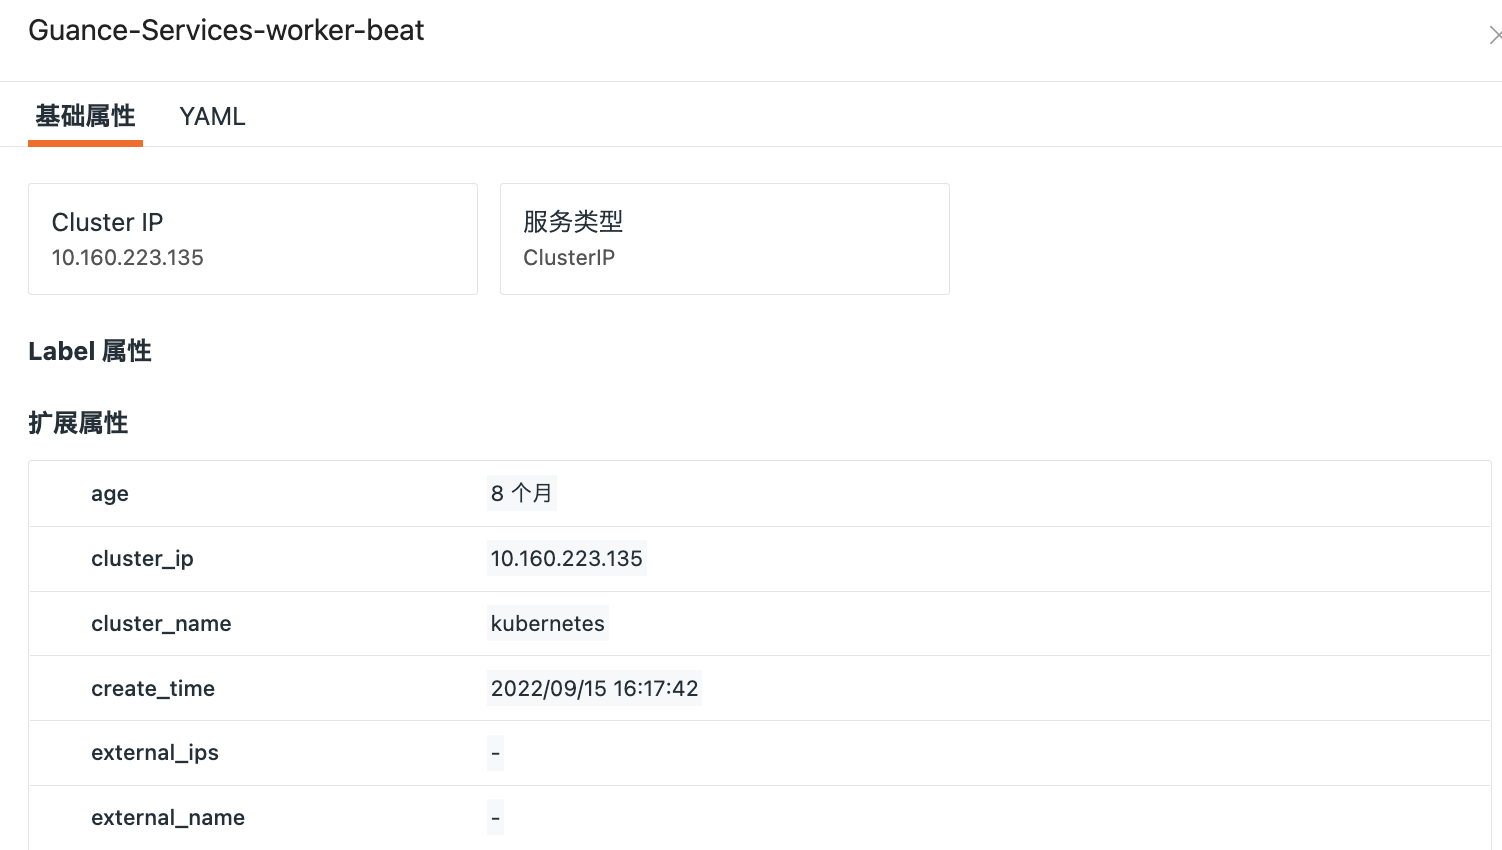This screenshot has width=1502, height=850.
Task: Click the age field label
Action: click(x=110, y=494)
